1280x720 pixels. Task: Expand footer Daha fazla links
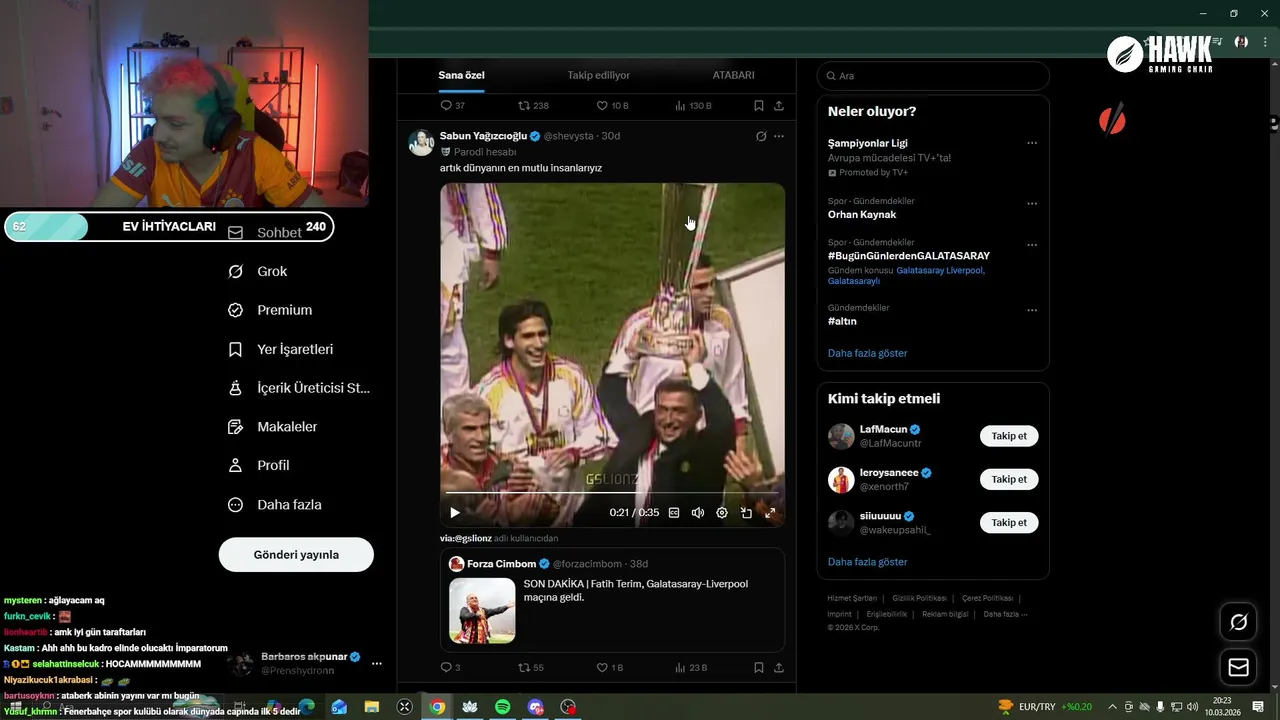pos(1005,614)
